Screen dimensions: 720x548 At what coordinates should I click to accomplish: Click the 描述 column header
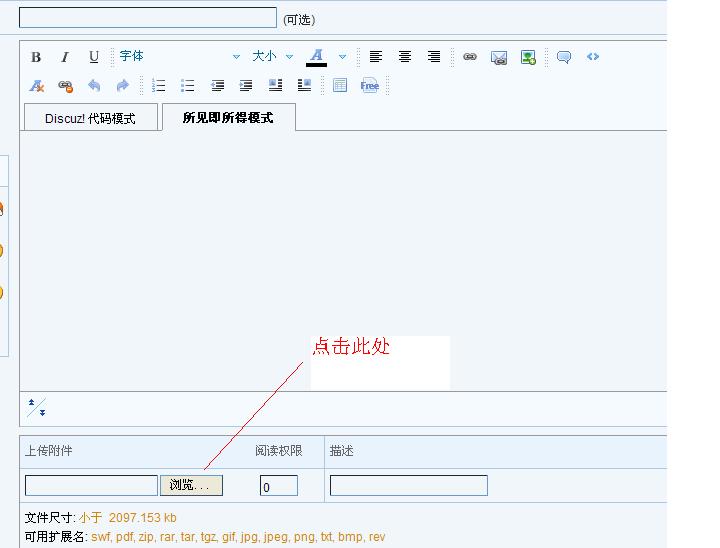(x=342, y=451)
